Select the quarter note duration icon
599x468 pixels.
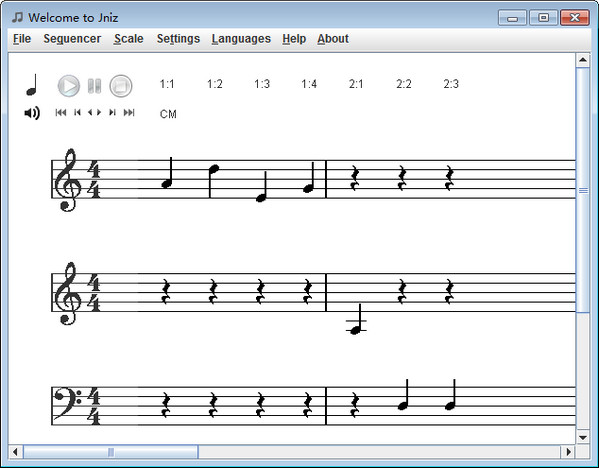pyautogui.click(x=32, y=85)
